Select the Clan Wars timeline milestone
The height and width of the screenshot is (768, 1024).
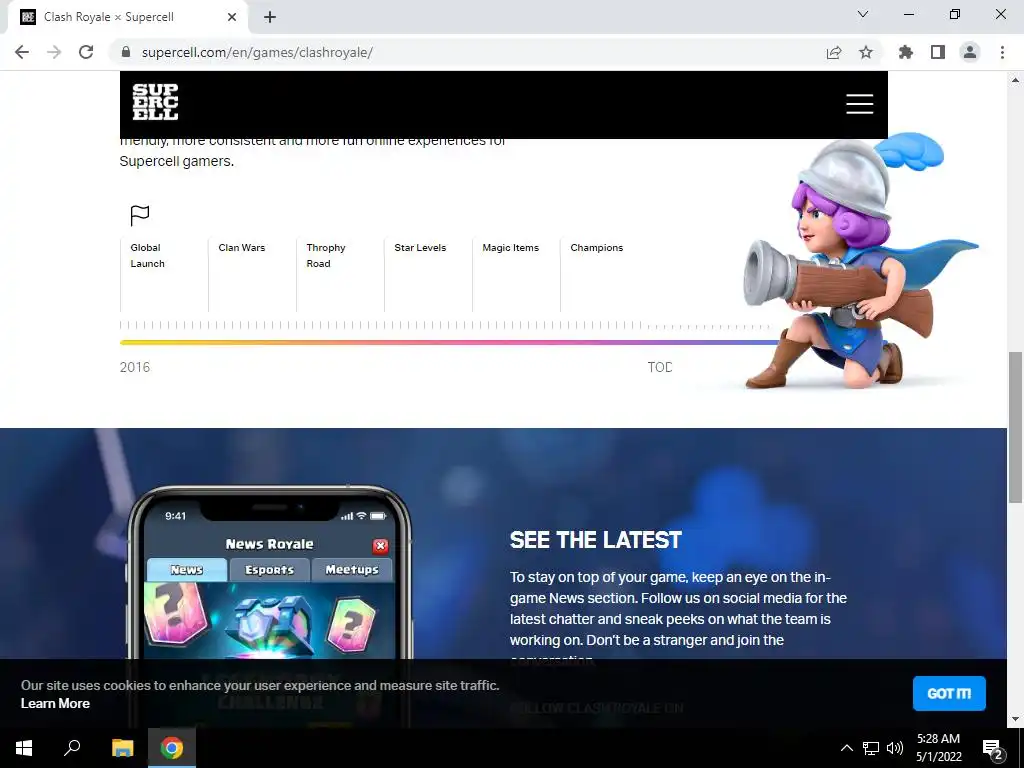[242, 248]
